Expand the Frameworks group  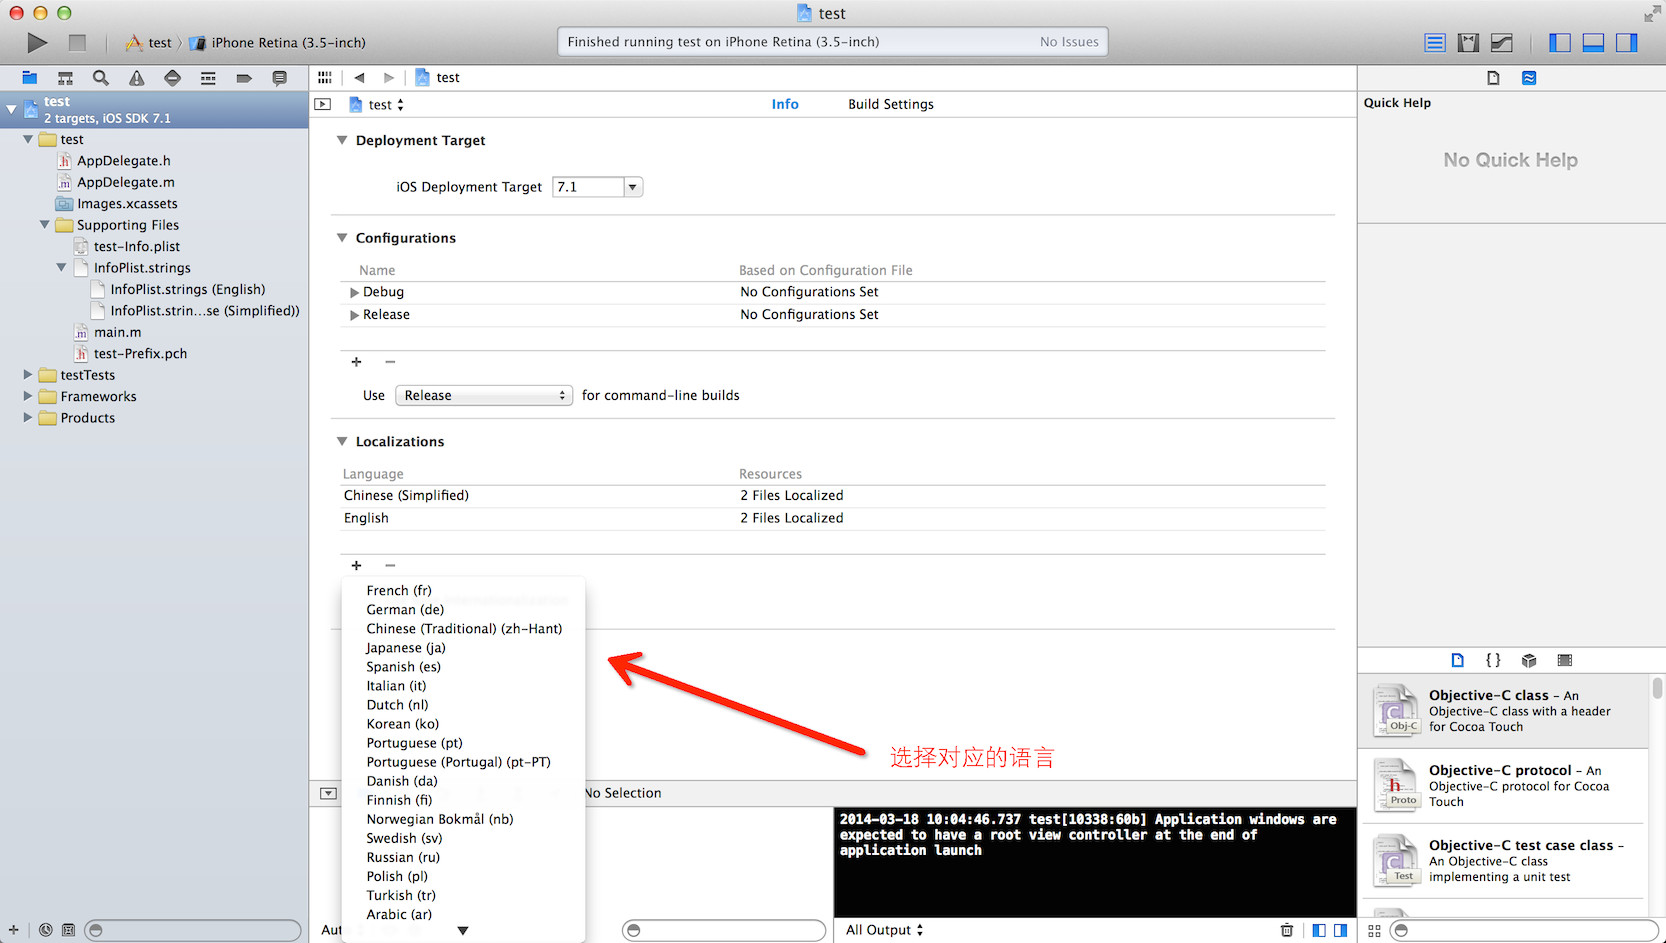click(x=28, y=396)
